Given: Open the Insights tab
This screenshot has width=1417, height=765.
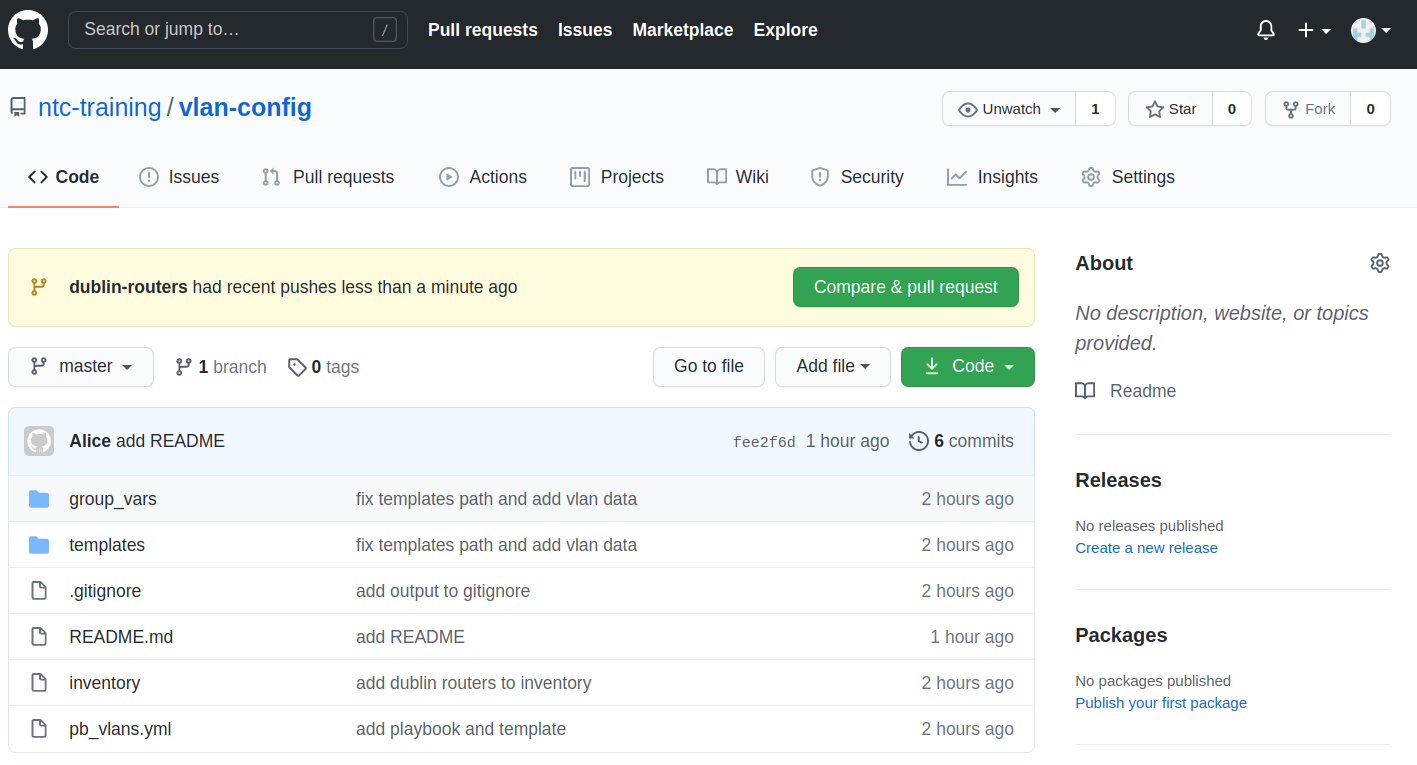Looking at the screenshot, I should pos(992,177).
